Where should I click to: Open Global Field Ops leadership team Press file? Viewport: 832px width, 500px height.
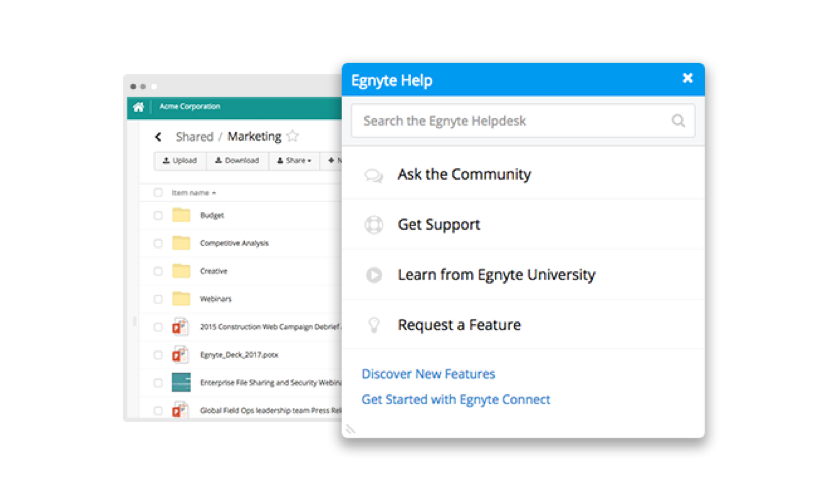[271, 410]
